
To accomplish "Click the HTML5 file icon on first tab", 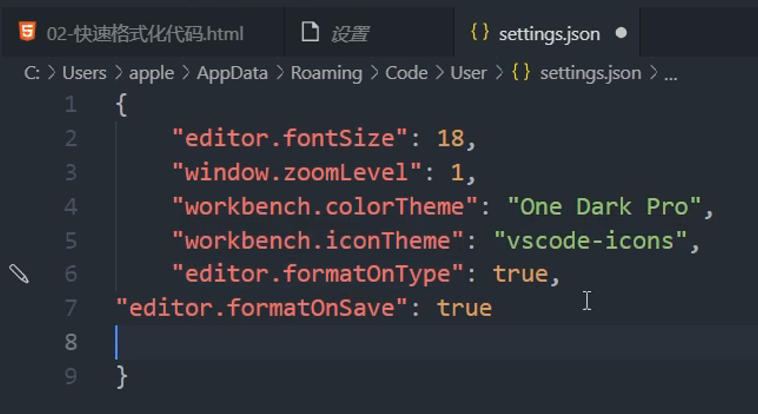I will pos(27,32).
